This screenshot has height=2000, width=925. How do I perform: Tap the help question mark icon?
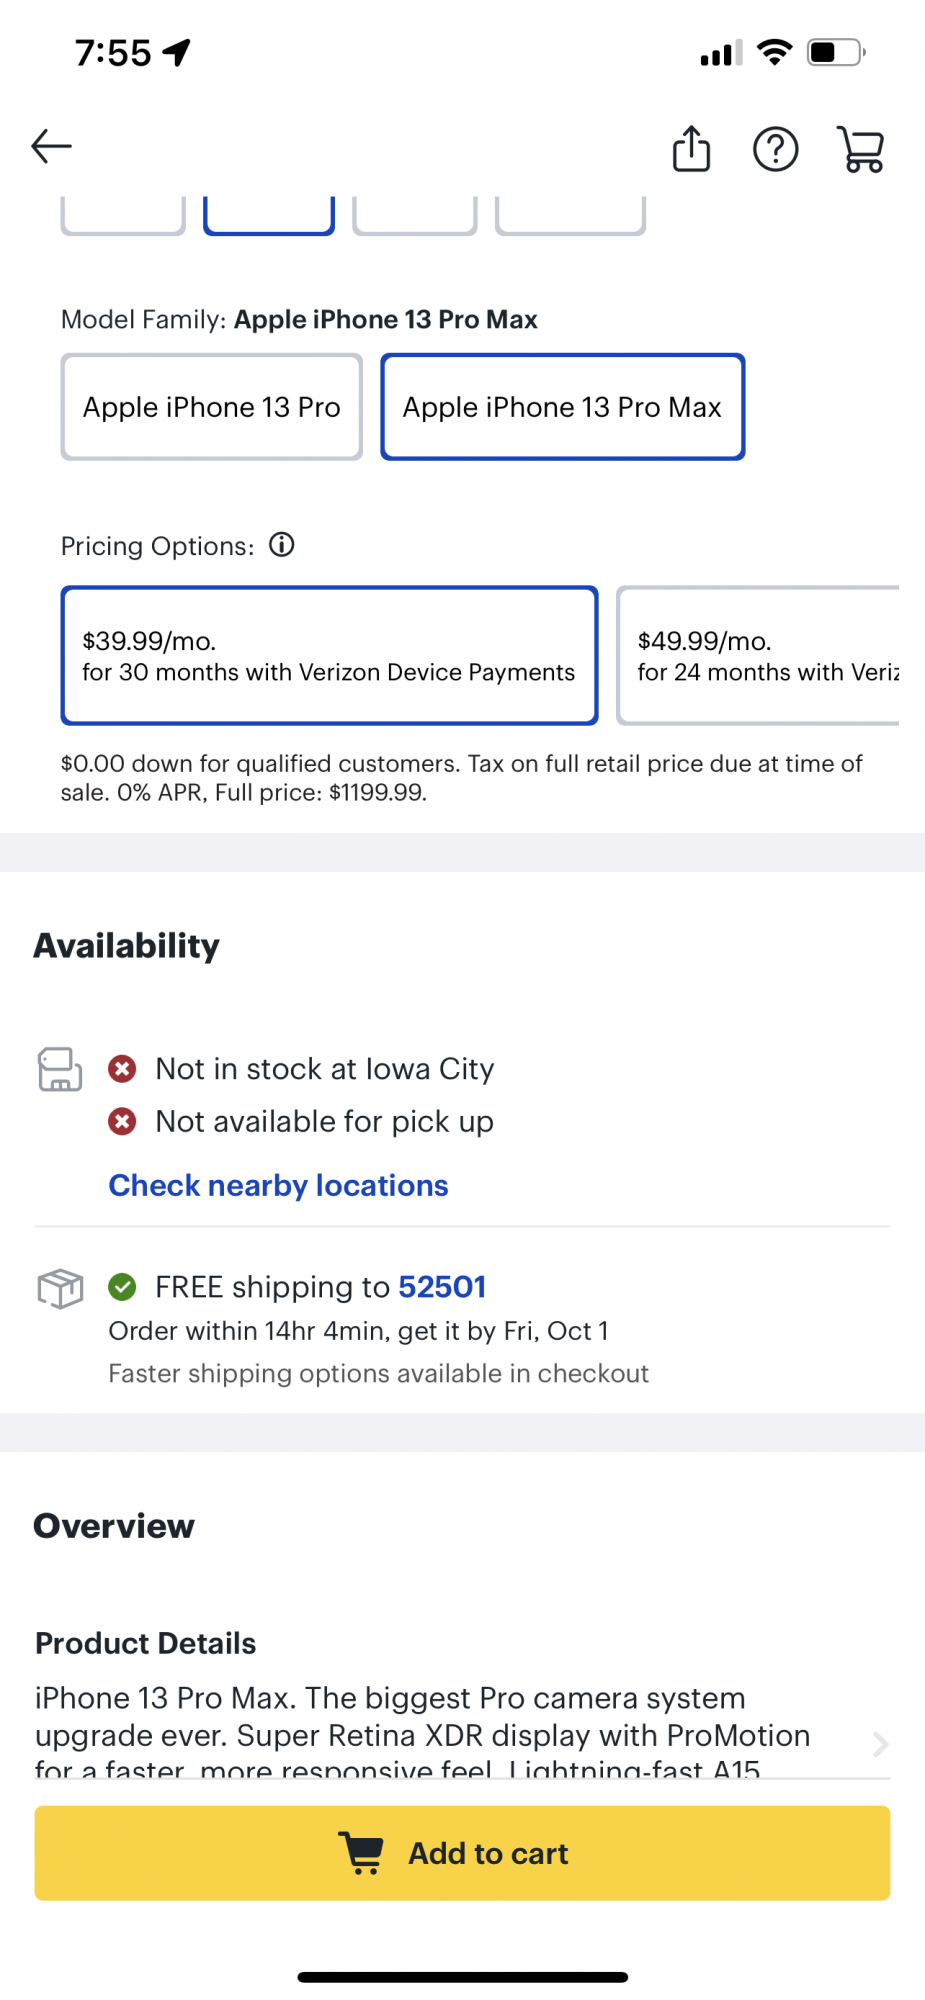click(x=775, y=149)
